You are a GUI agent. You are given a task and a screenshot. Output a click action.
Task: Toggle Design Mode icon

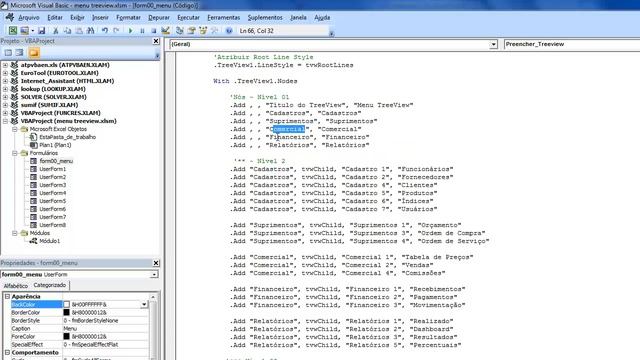165,31
